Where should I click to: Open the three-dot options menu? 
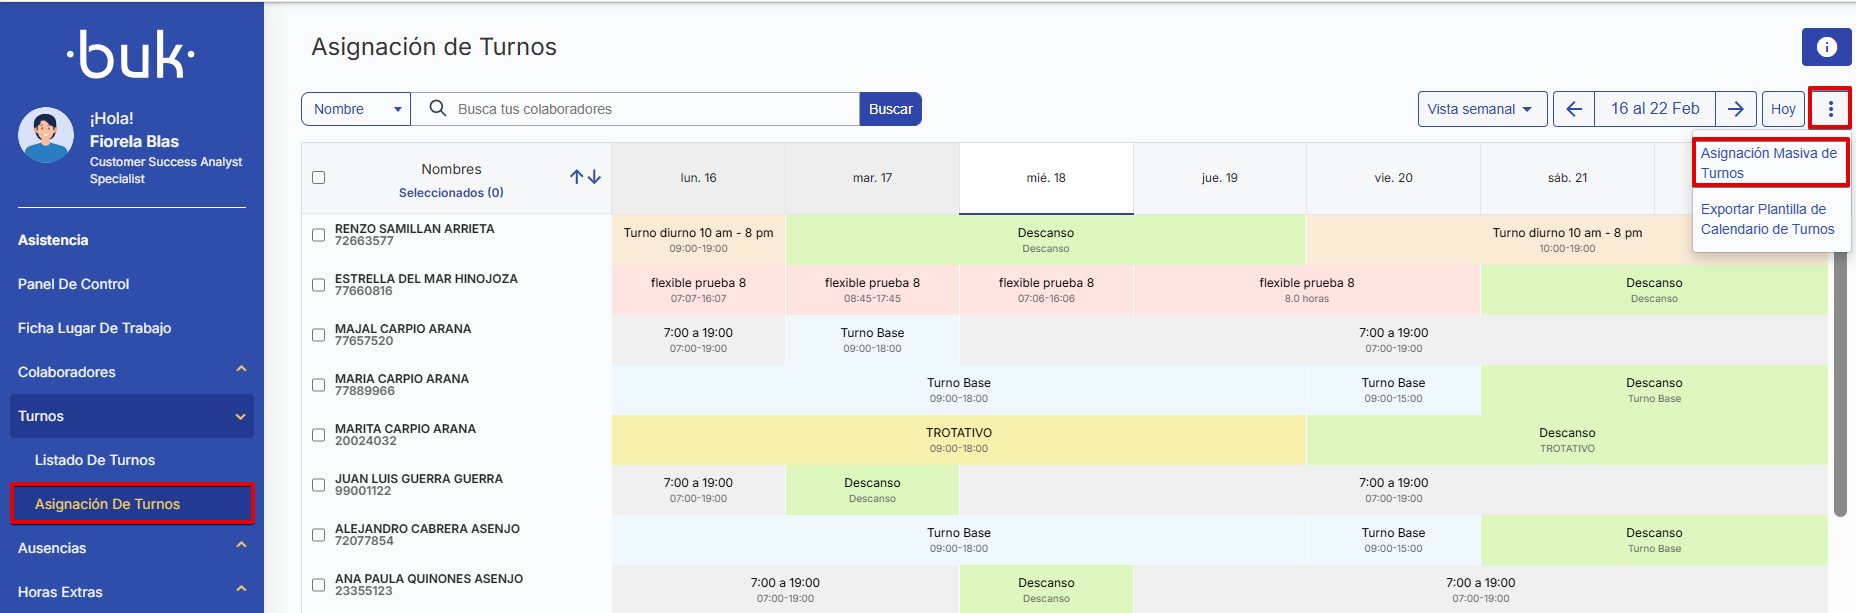coord(1830,109)
